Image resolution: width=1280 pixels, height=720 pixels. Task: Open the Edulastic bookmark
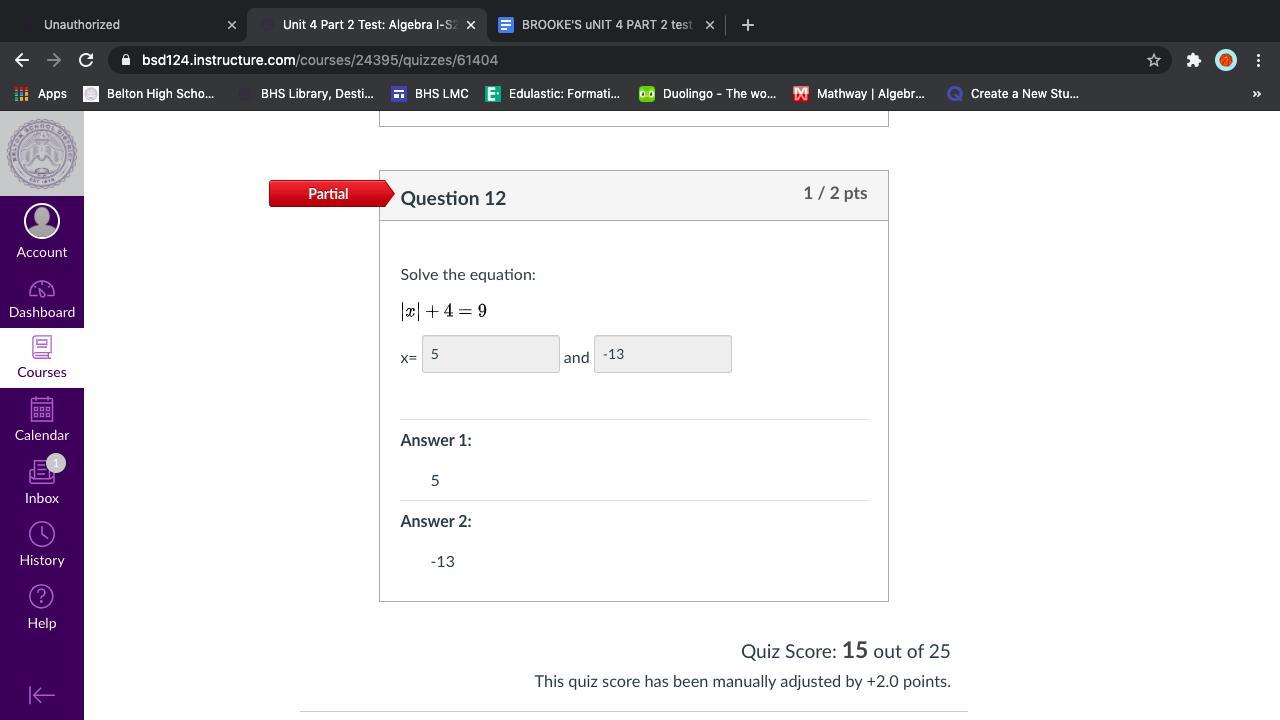tap(553, 94)
